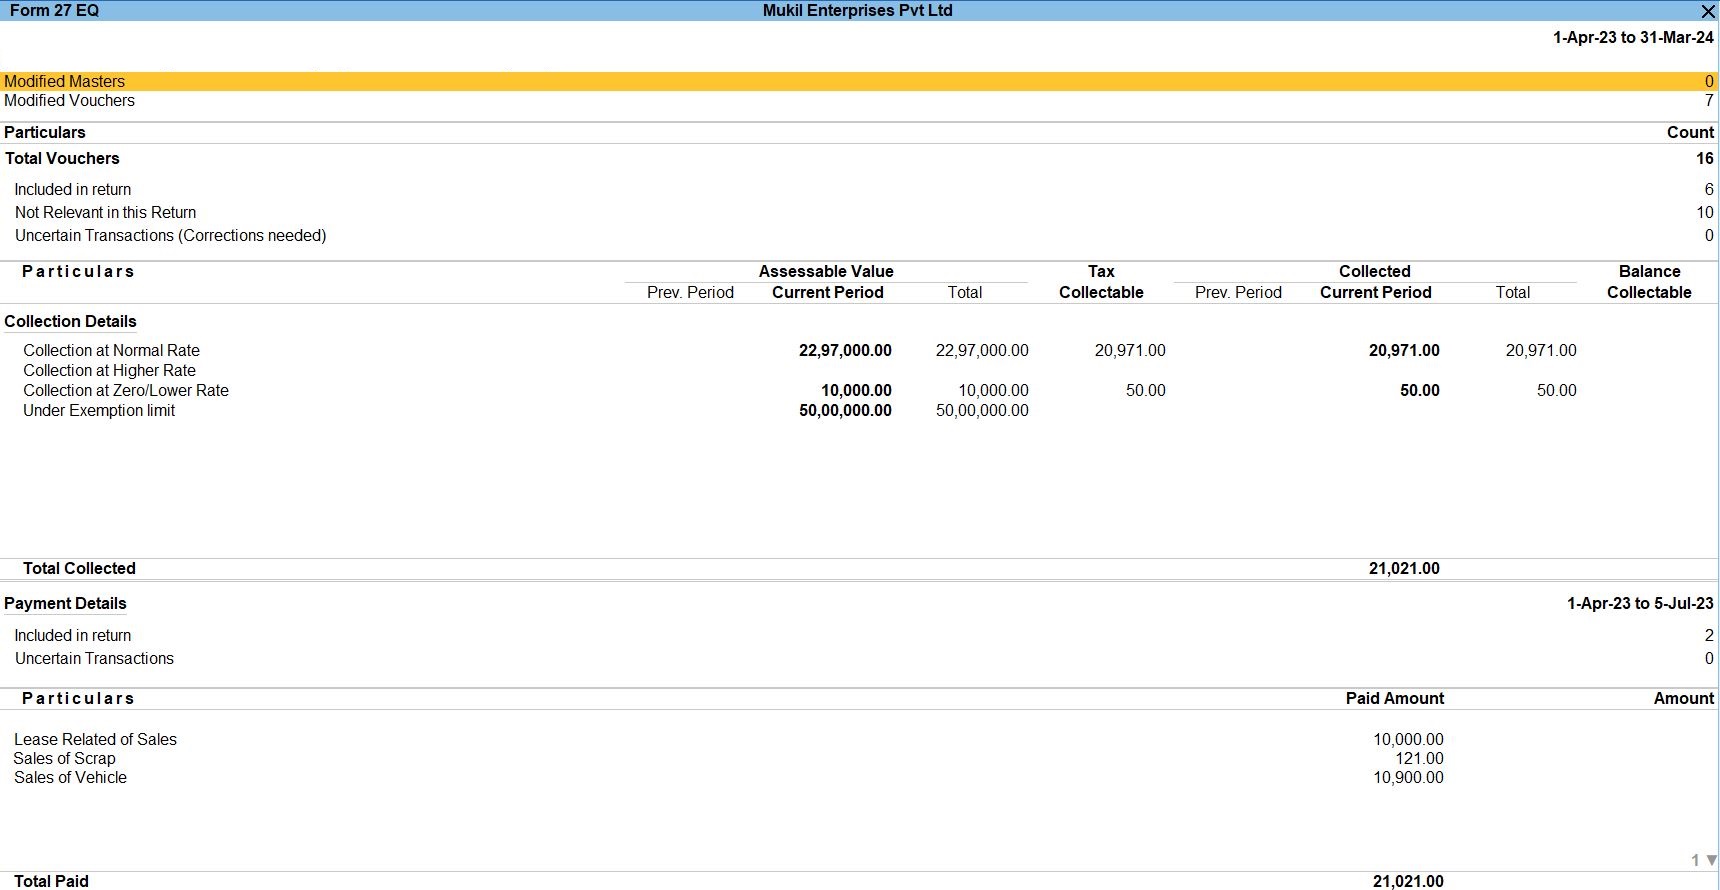1720x890 pixels.
Task: Select Collection at Normal Rate row
Action: (x=859, y=350)
